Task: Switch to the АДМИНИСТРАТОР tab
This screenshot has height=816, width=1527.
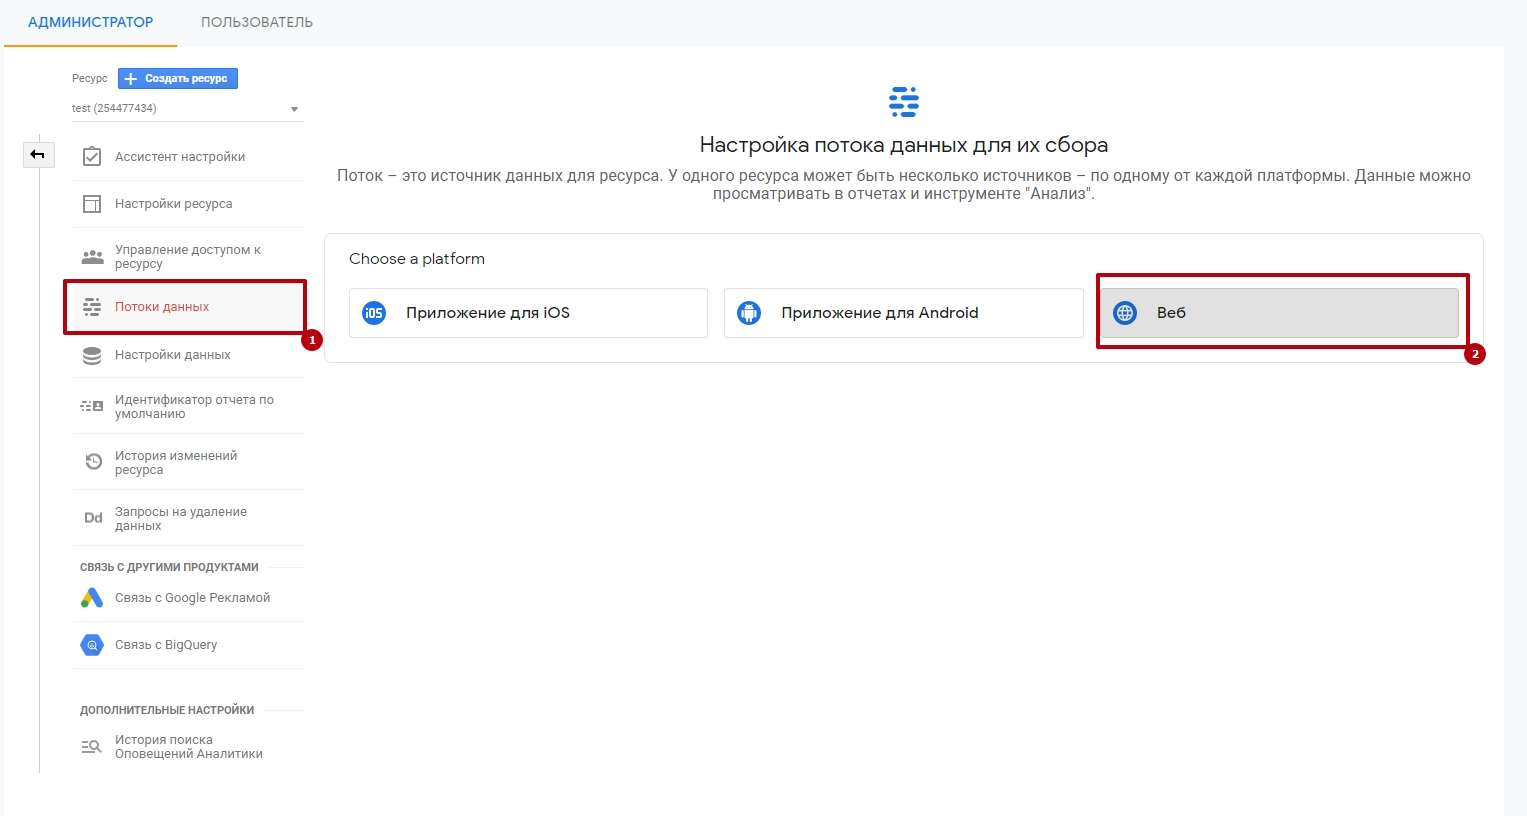Action: [x=90, y=22]
